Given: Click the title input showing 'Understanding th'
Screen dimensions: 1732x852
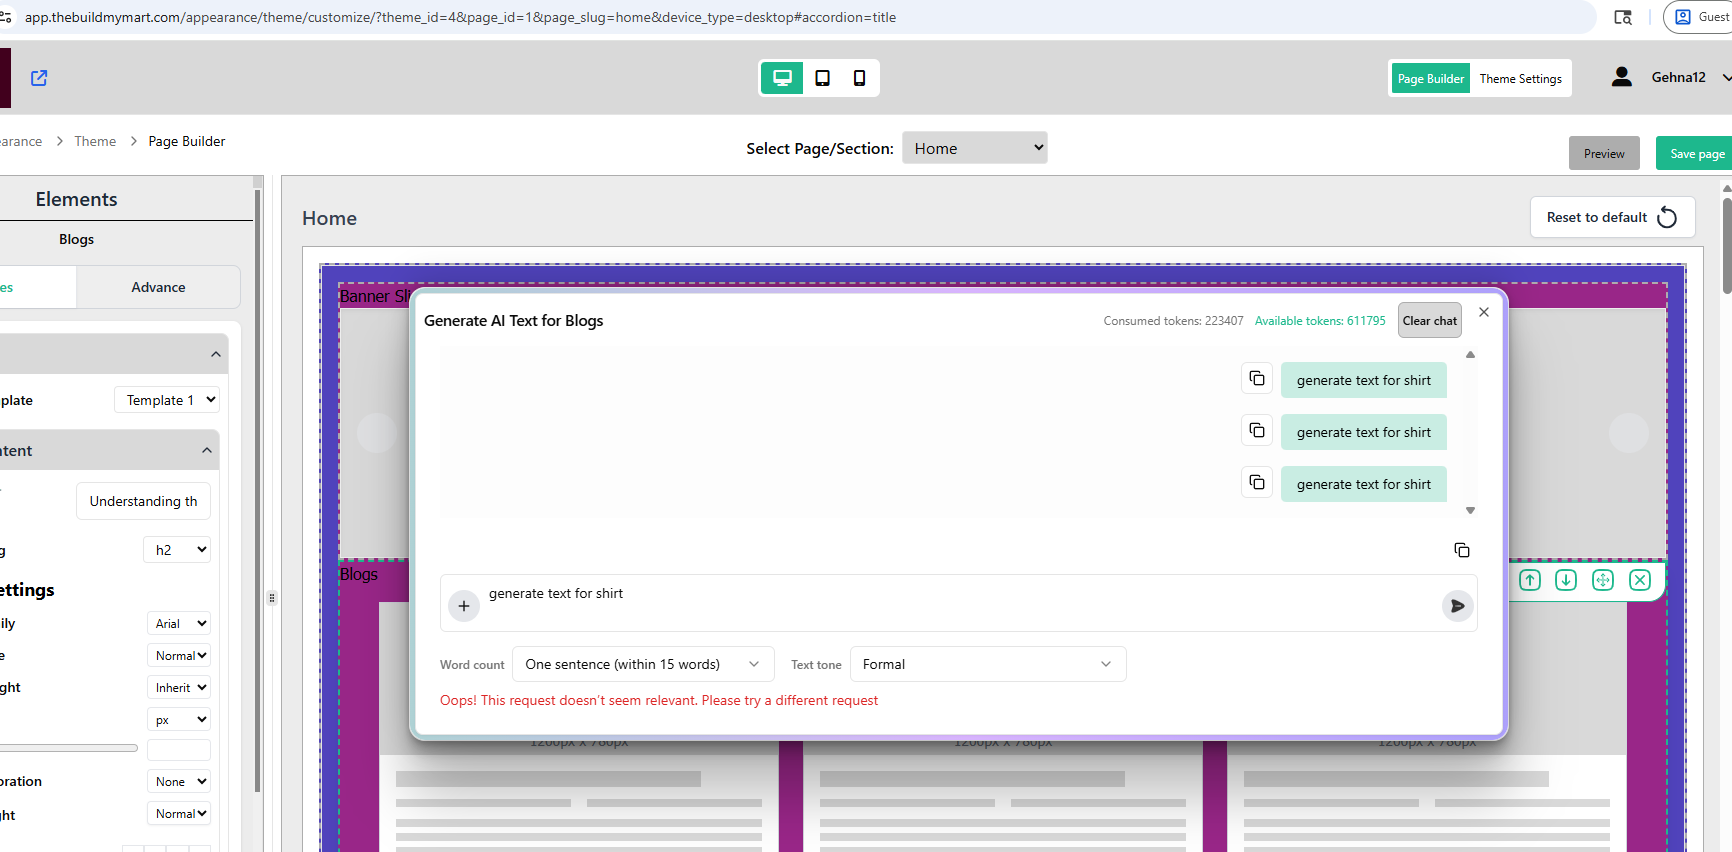Looking at the screenshot, I should pos(143,501).
